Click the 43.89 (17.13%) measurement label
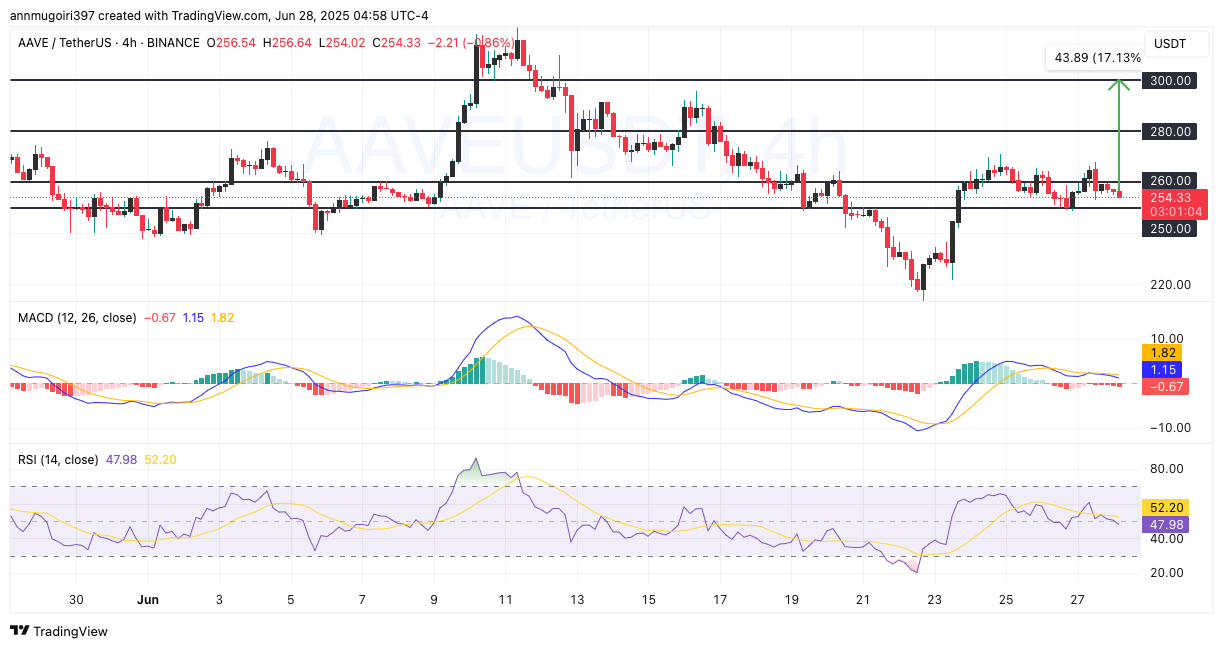Viewport: 1223px width, 648px height. 1095,58
